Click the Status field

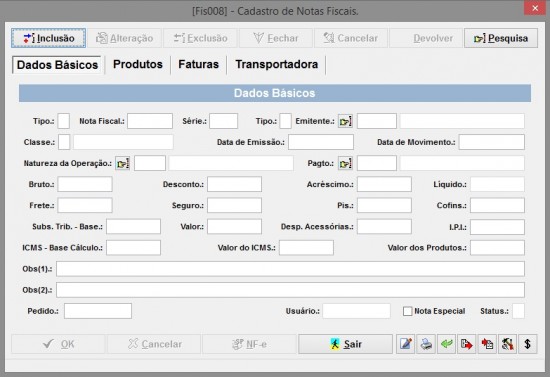tap(518, 311)
